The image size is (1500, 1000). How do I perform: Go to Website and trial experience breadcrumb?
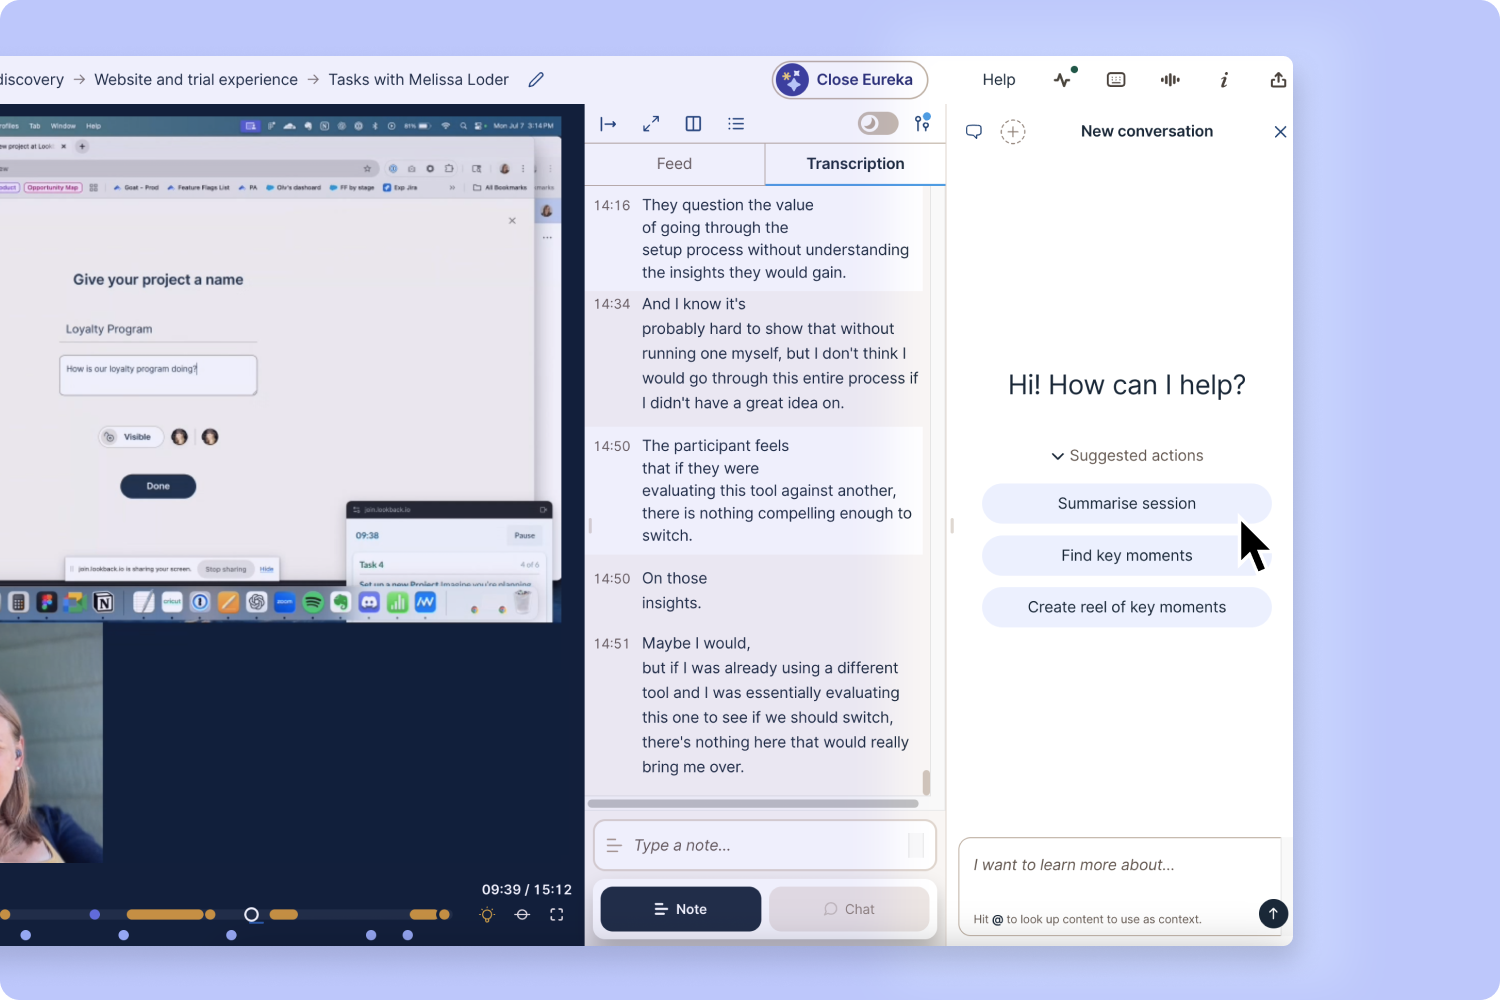196,80
